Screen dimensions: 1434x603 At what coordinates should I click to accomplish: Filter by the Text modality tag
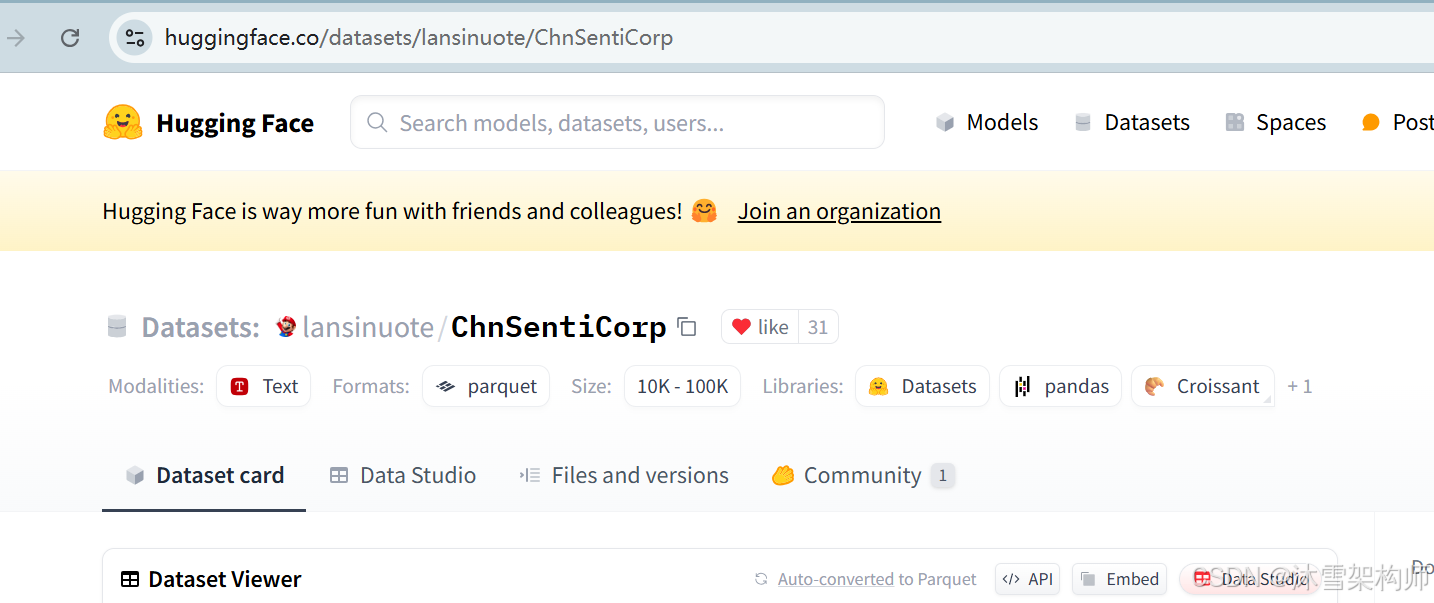pos(264,386)
